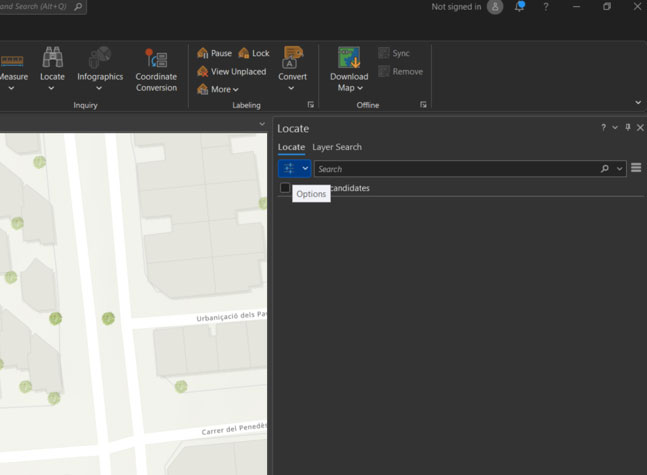This screenshot has height=475, width=647.
Task: Open the map view tab list chevron
Action: 262,124
